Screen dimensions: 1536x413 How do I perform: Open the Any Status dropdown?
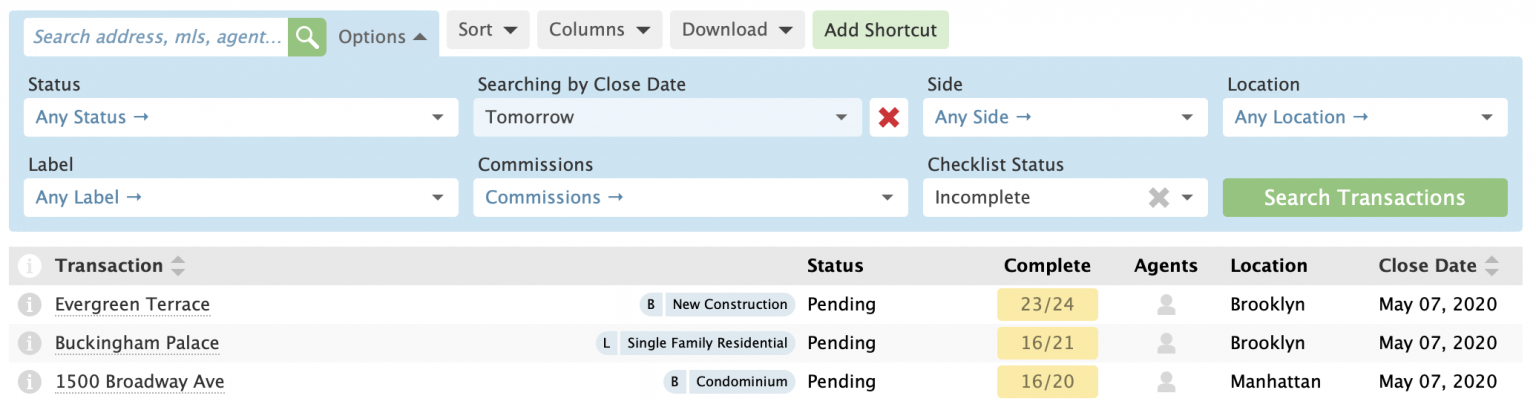pos(241,118)
